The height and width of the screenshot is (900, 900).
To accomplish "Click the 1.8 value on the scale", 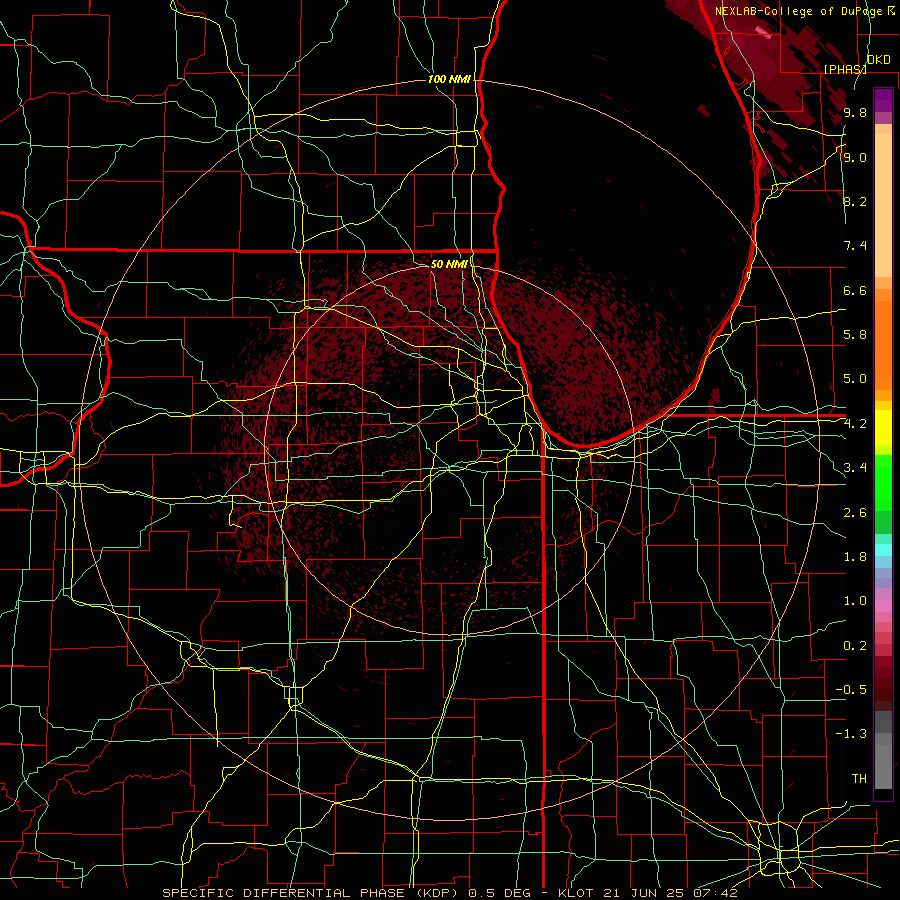I will pos(855,557).
